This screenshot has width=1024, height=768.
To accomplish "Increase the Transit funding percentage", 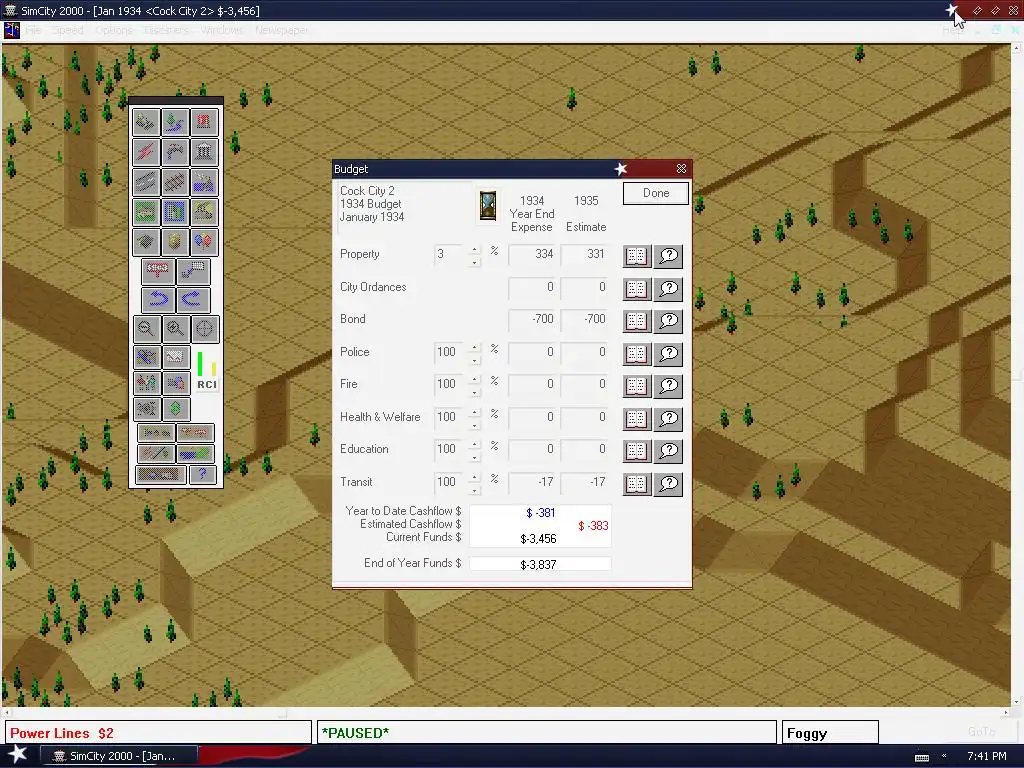I will point(475,477).
